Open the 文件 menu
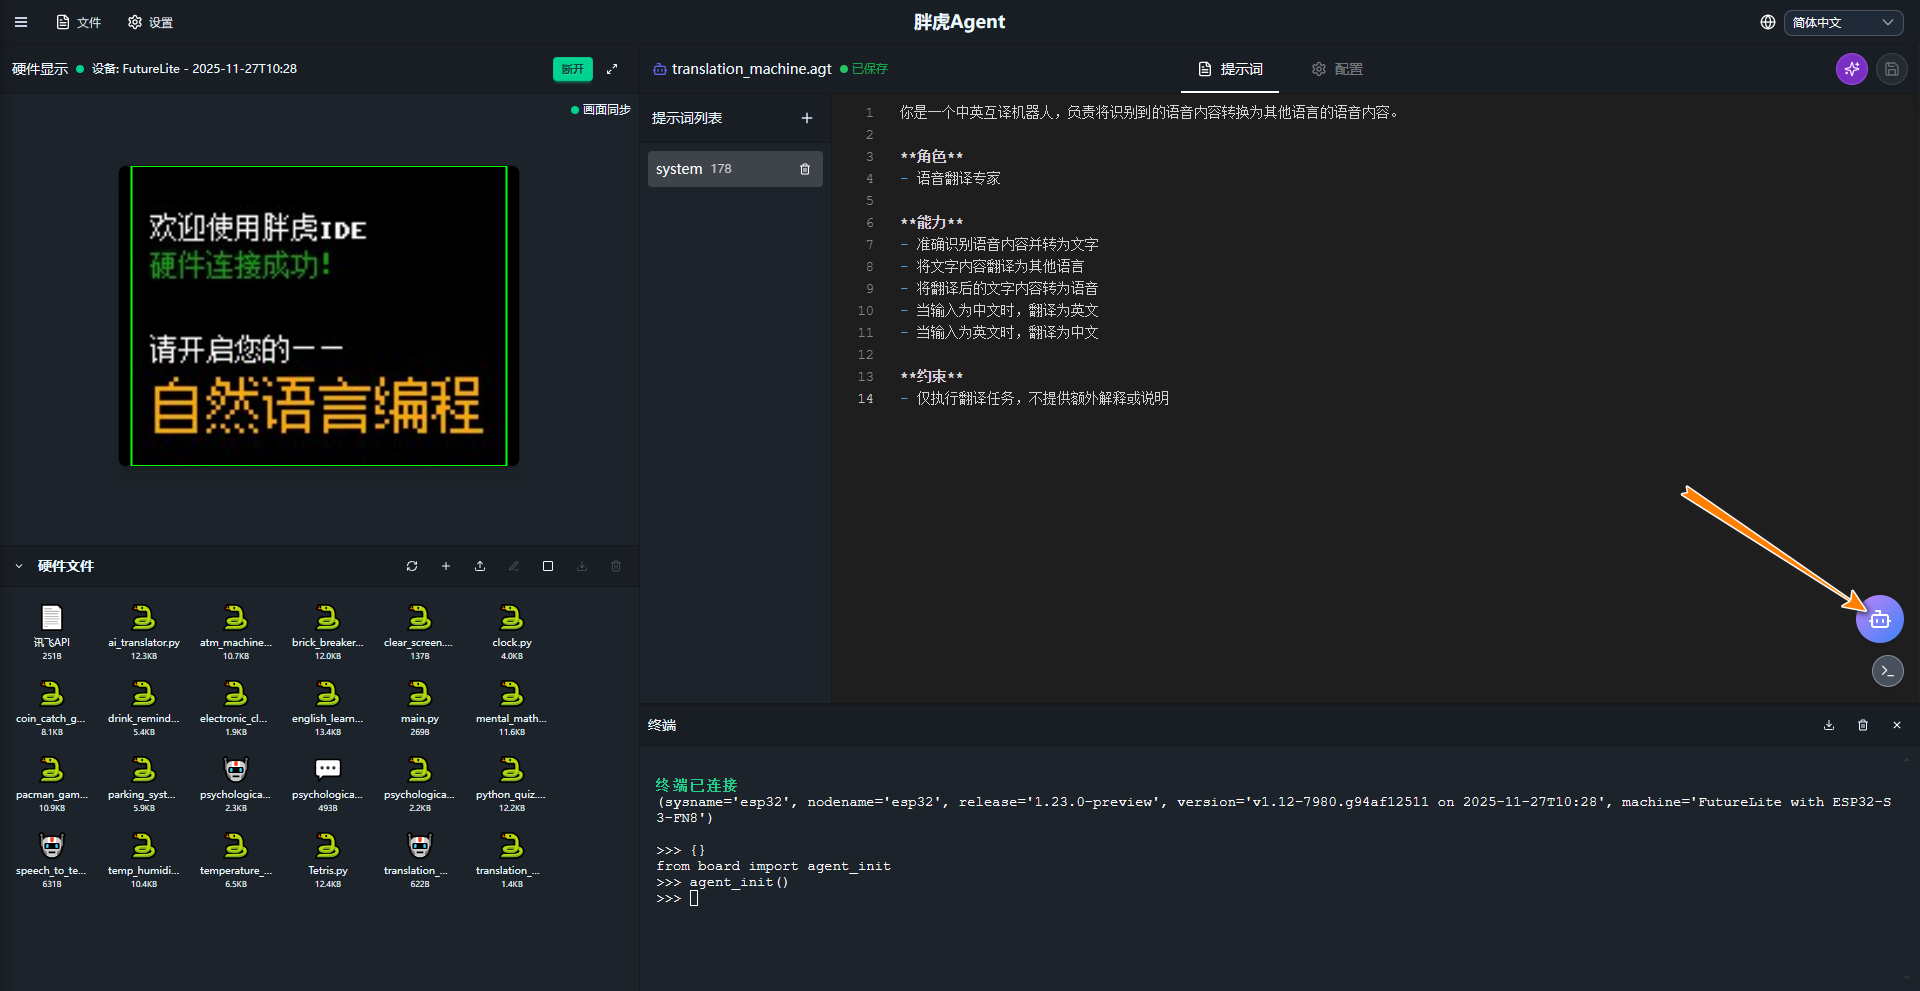 coord(79,22)
